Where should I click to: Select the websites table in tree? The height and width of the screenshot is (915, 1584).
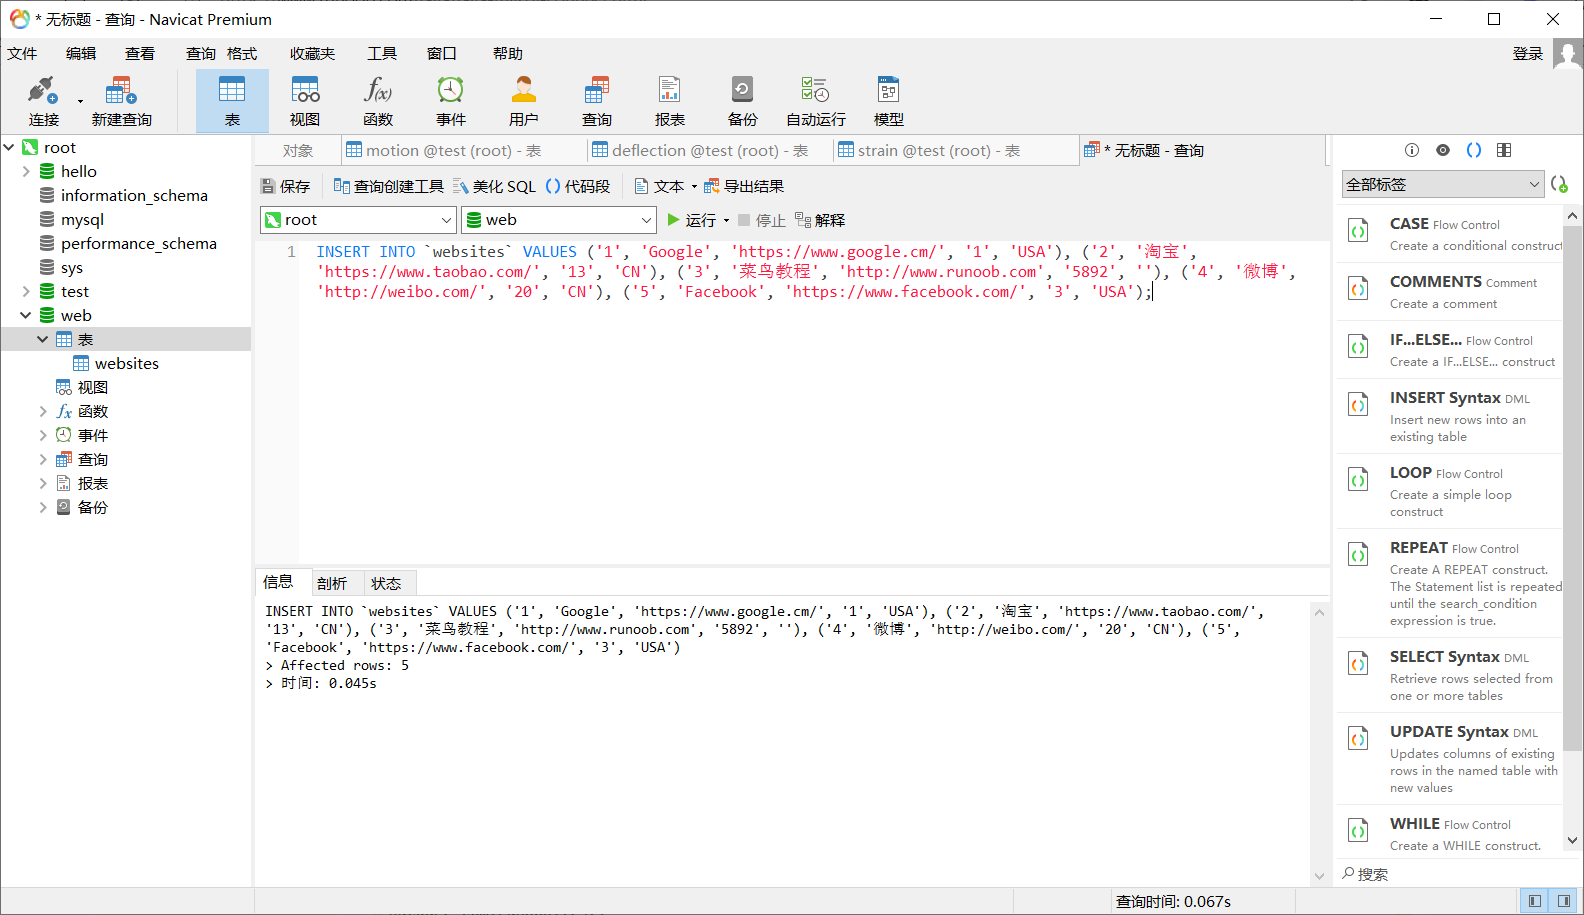[126, 364]
